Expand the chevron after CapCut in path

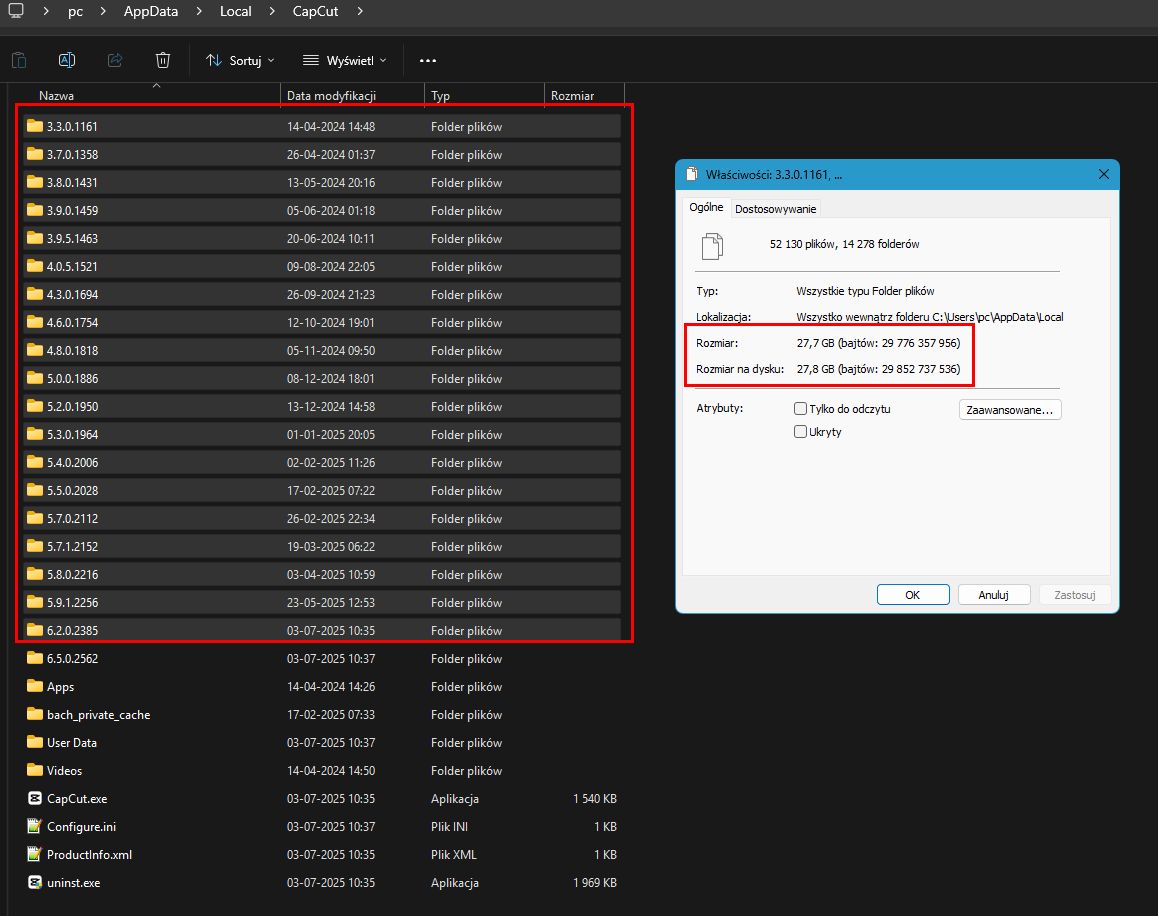pyautogui.click(x=360, y=12)
